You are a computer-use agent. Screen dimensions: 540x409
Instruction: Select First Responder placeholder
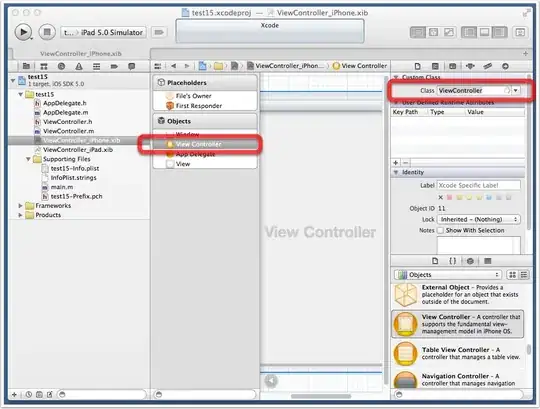[199, 106]
